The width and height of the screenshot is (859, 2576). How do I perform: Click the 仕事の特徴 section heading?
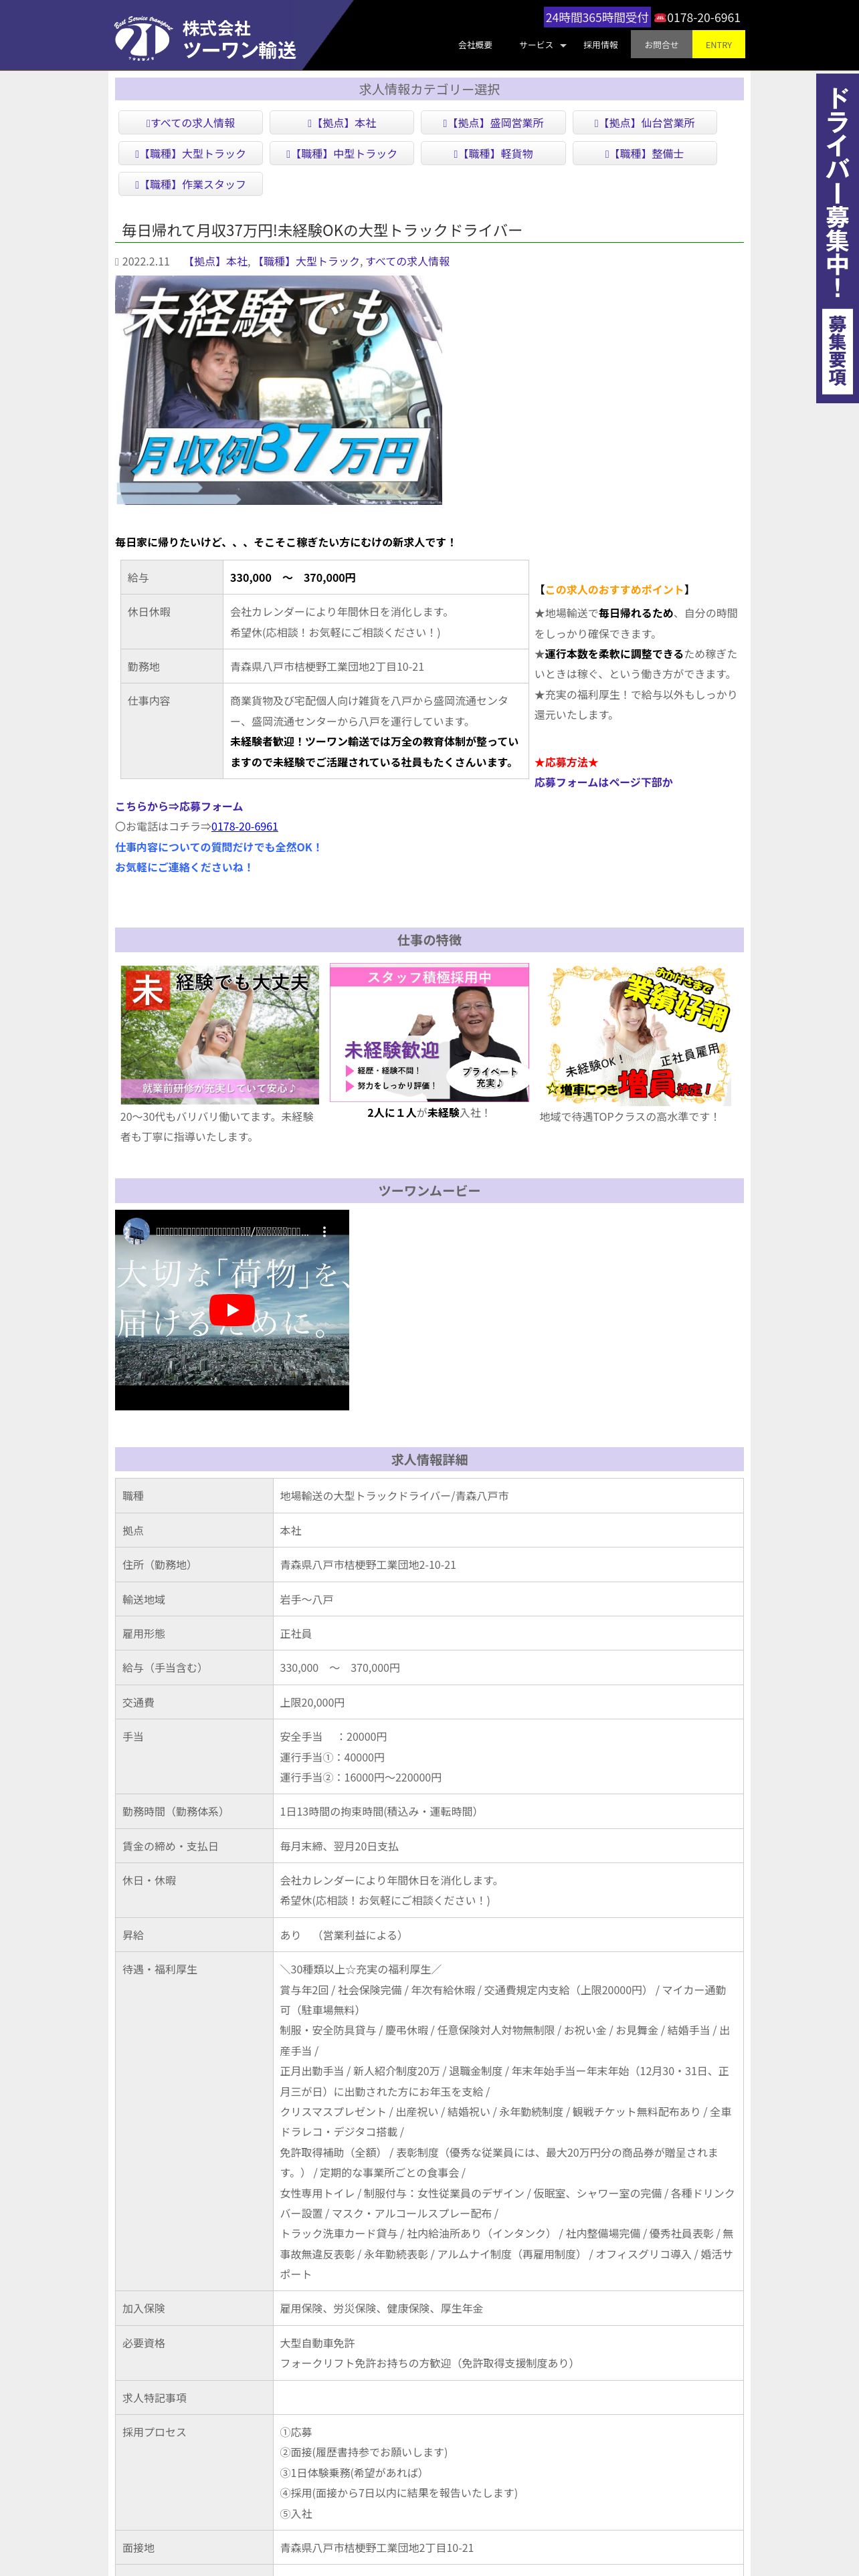click(x=429, y=940)
